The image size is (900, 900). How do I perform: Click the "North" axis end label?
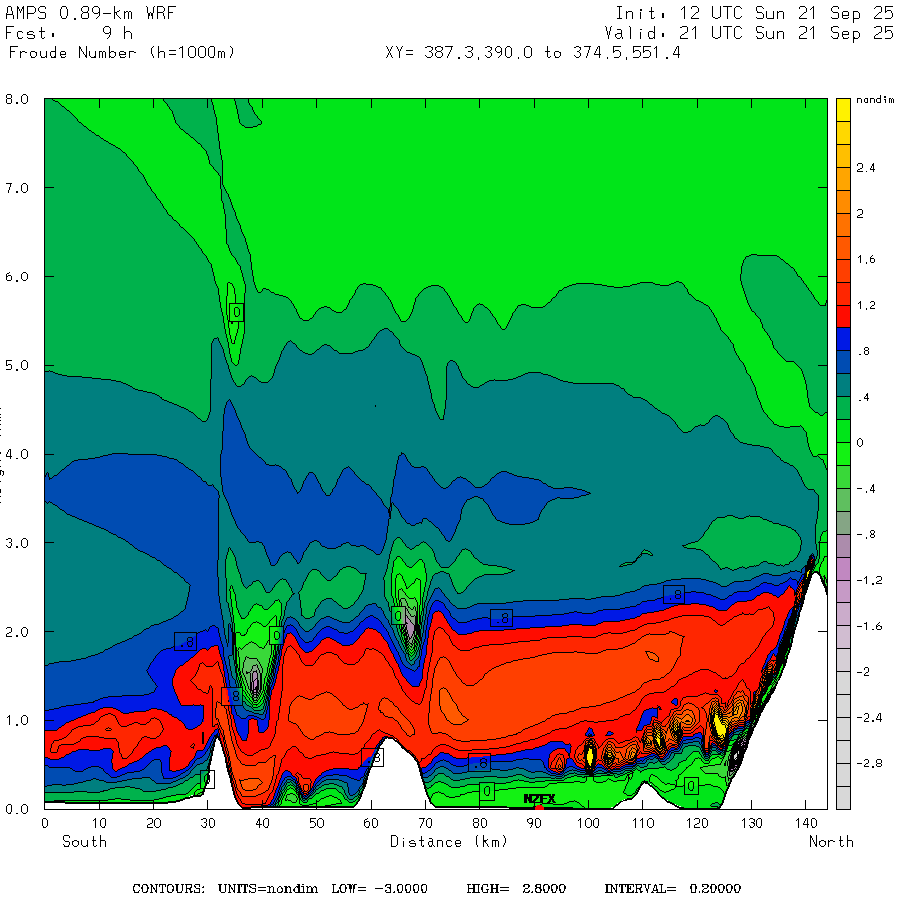831,841
